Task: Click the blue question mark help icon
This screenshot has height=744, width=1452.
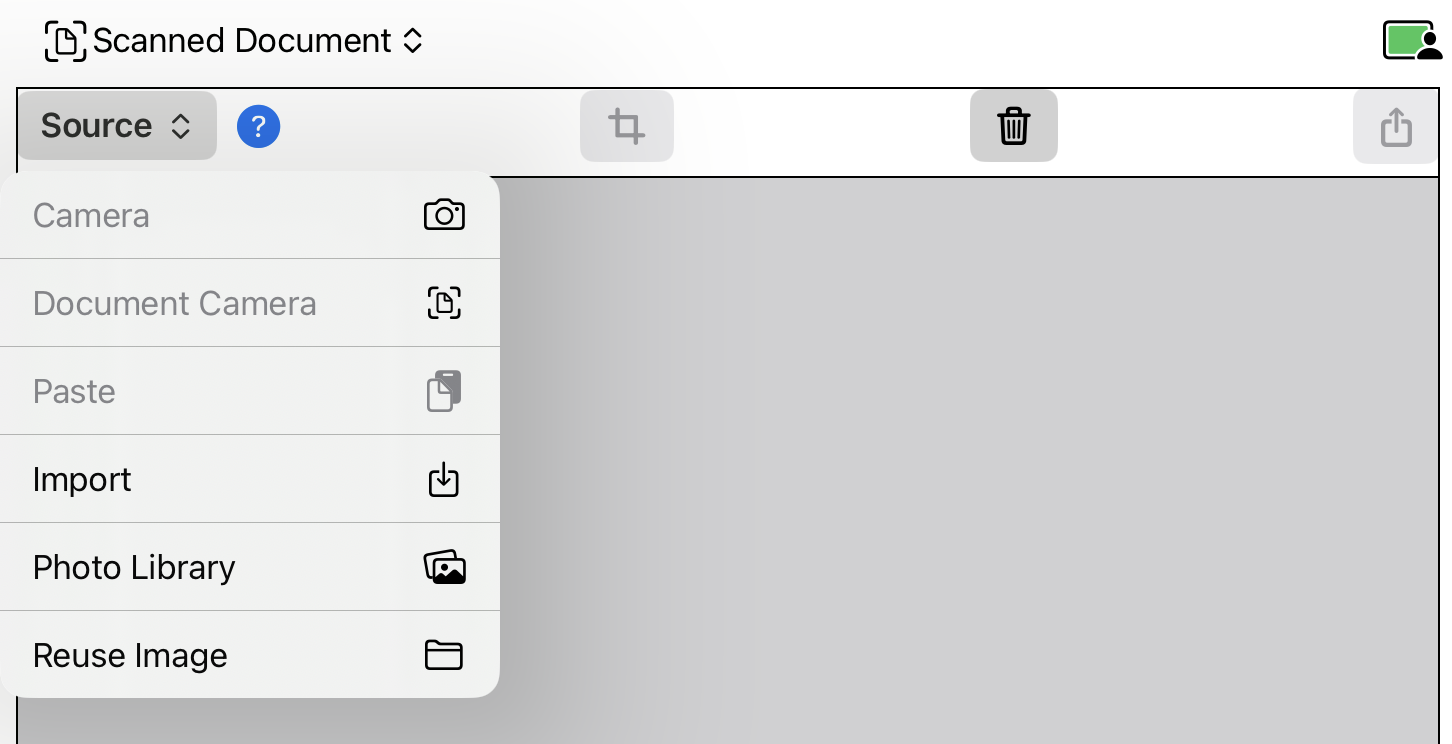Action: 258,127
